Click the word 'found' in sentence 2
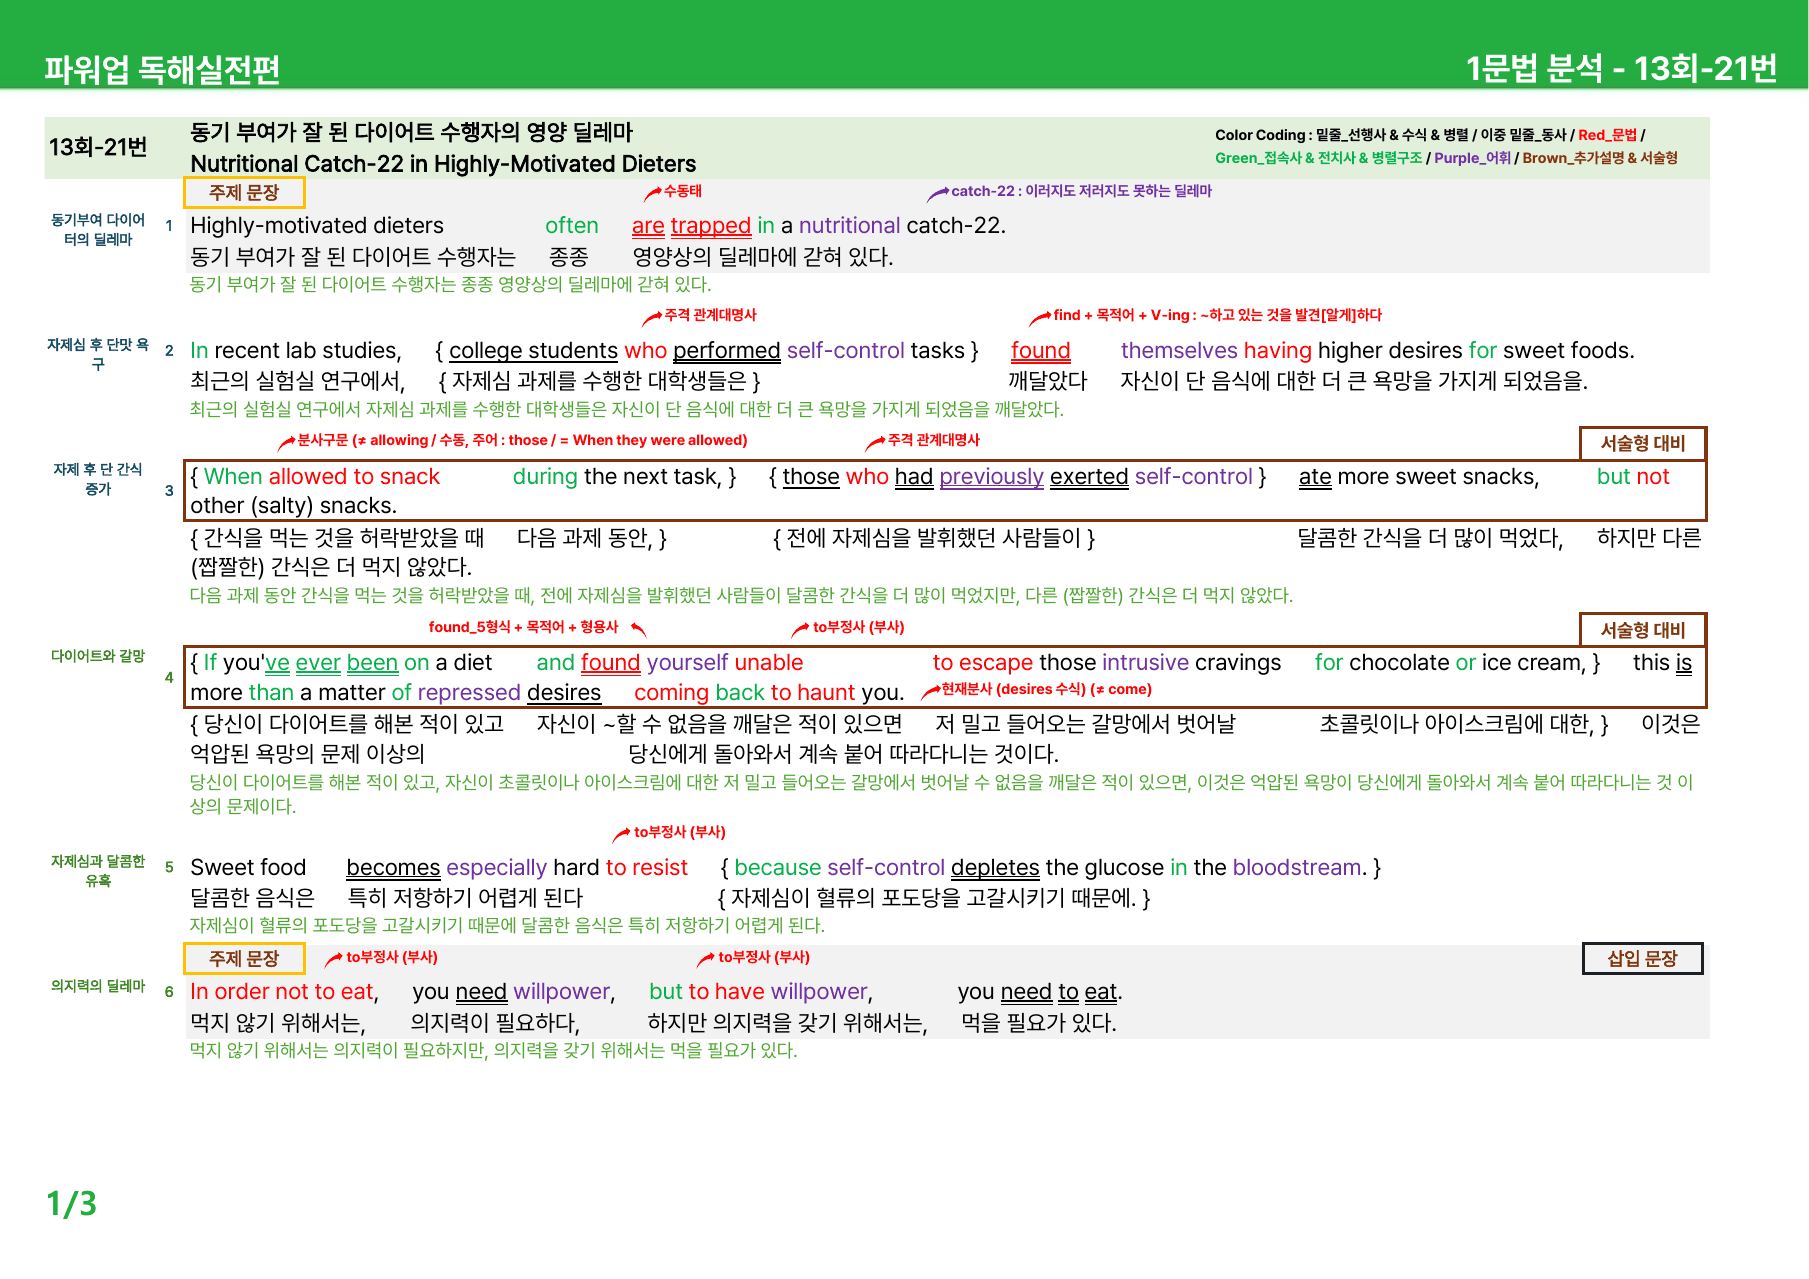This screenshot has height=1279, width=1809. 1040,351
